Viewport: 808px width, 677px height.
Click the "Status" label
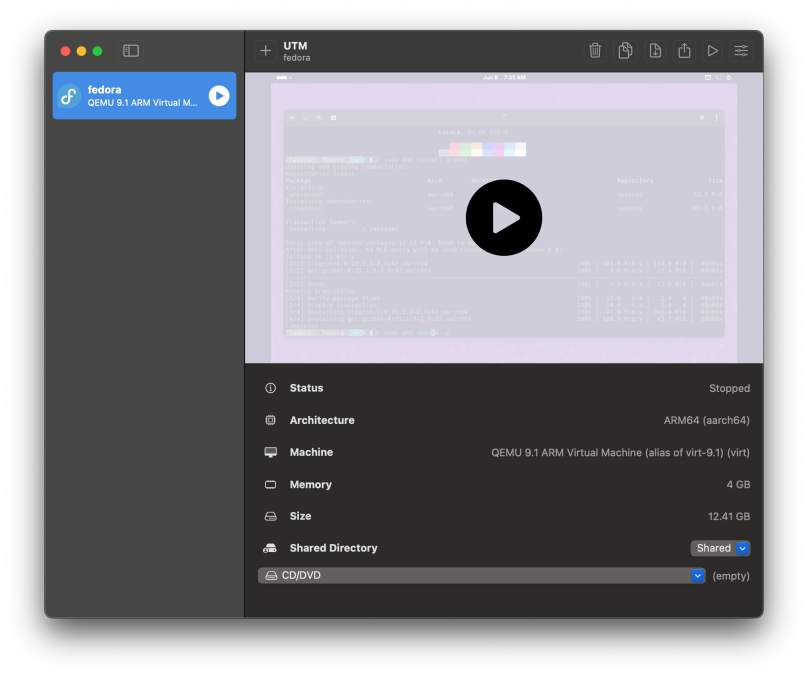pos(307,388)
